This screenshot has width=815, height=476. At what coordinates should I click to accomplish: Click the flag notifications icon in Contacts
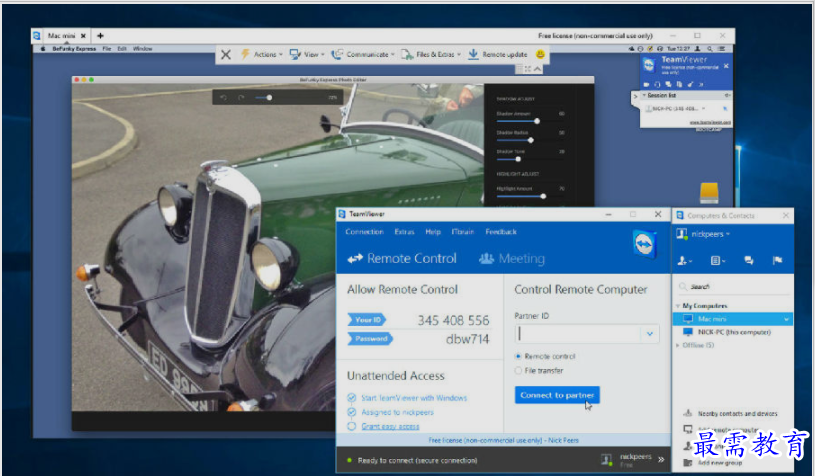click(777, 260)
